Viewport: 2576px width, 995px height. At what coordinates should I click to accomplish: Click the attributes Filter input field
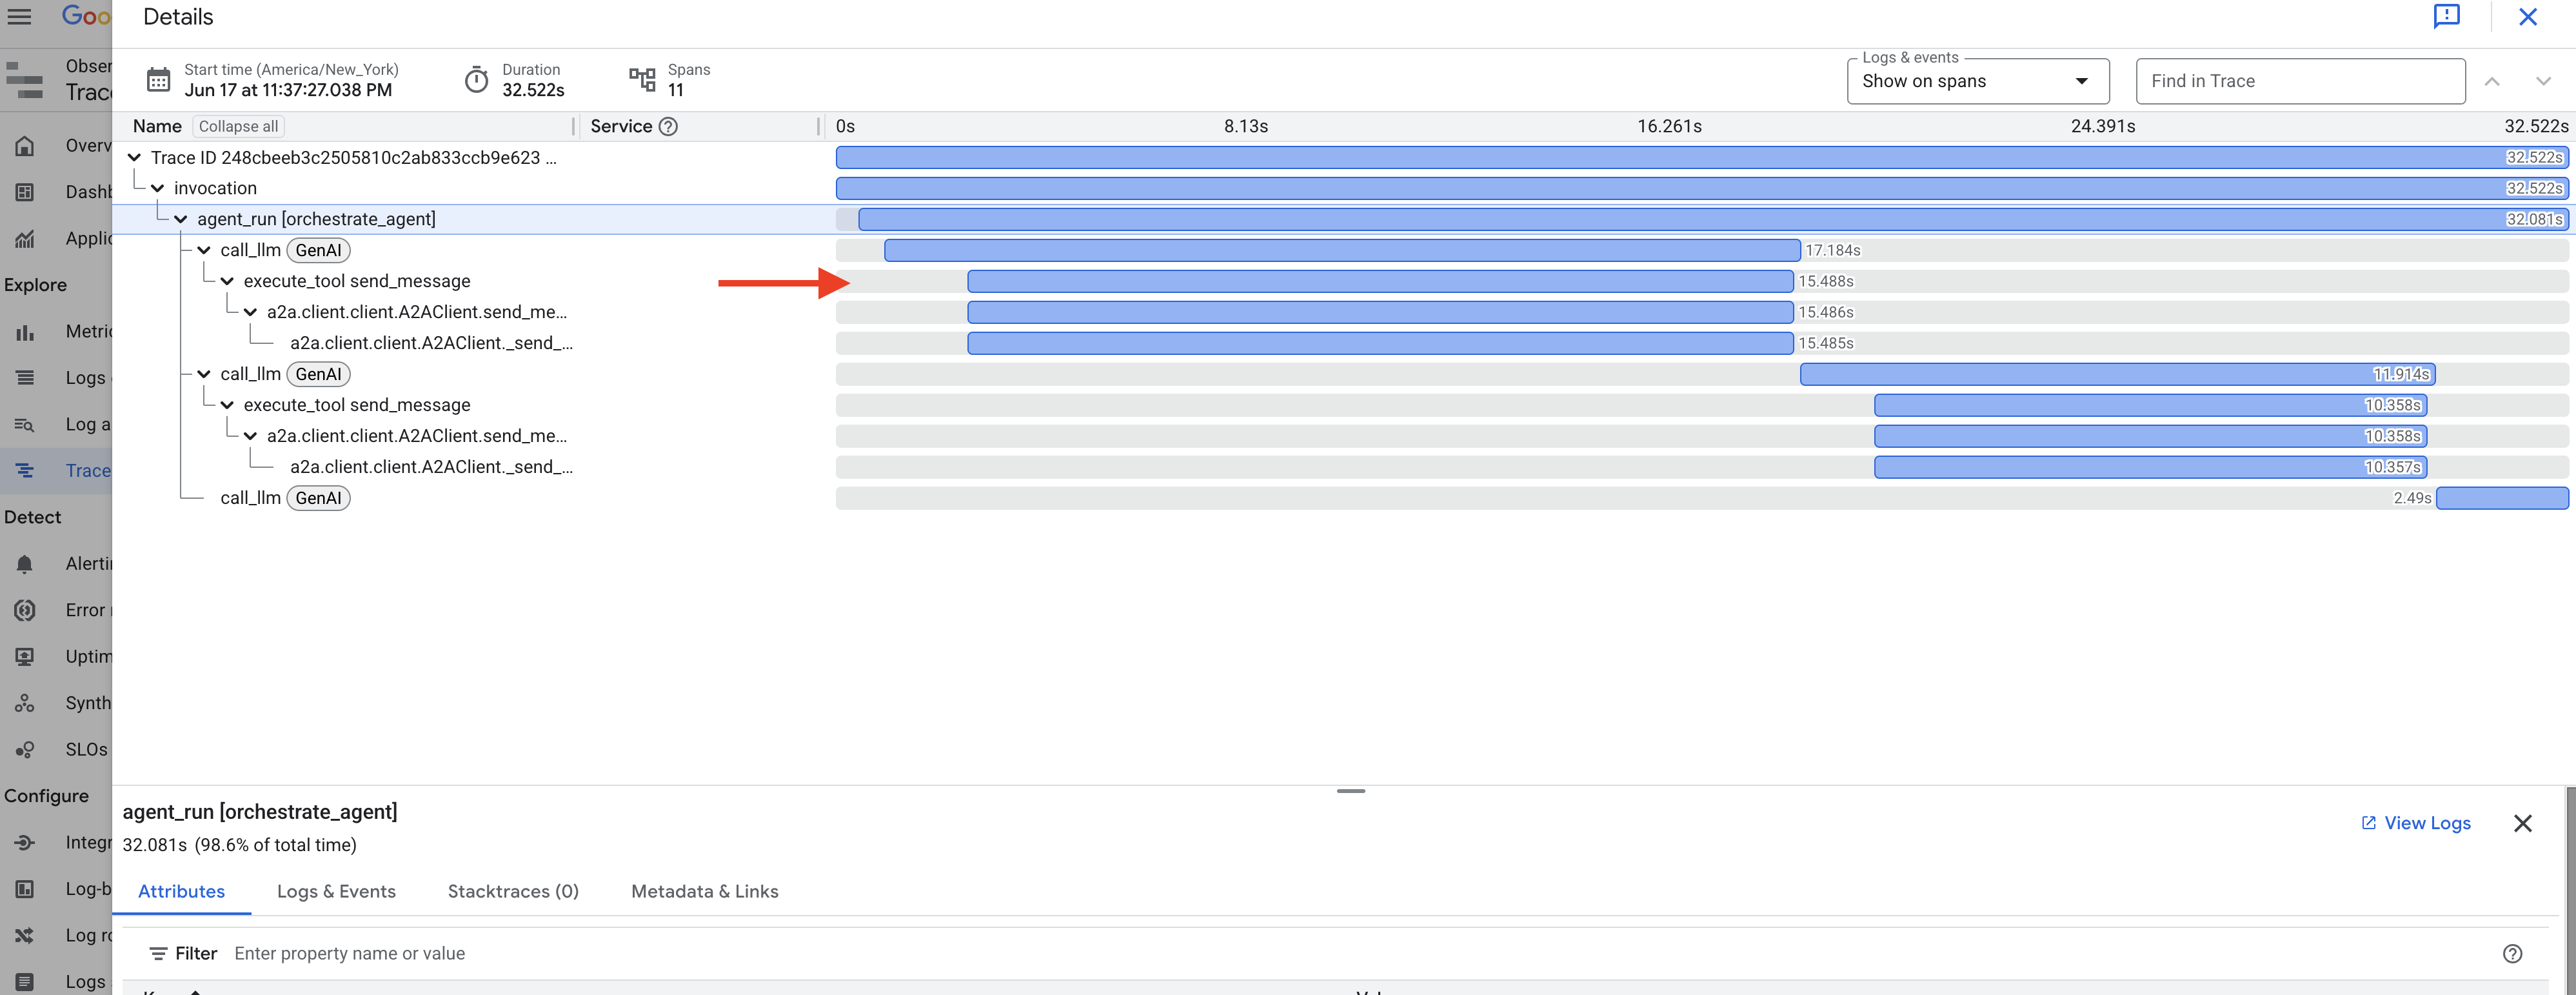pos(700,954)
